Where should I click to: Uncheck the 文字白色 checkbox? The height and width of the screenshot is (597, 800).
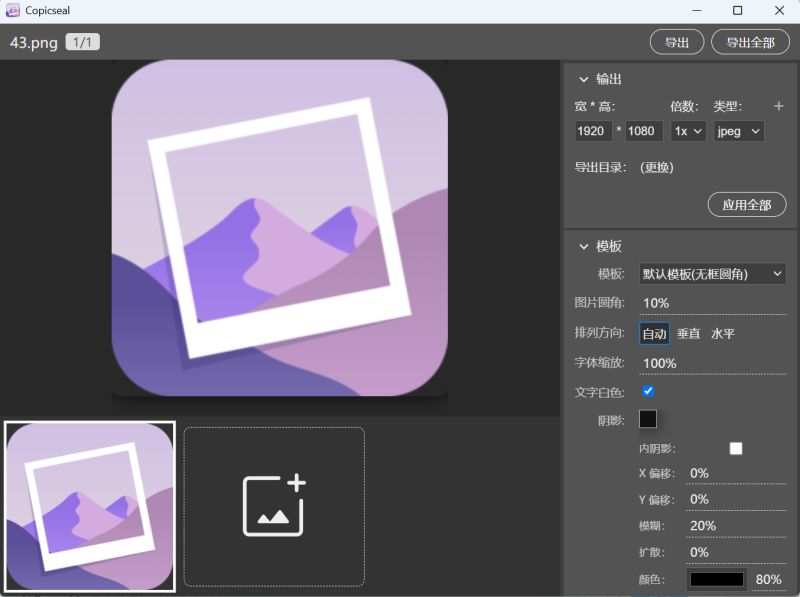(648, 391)
